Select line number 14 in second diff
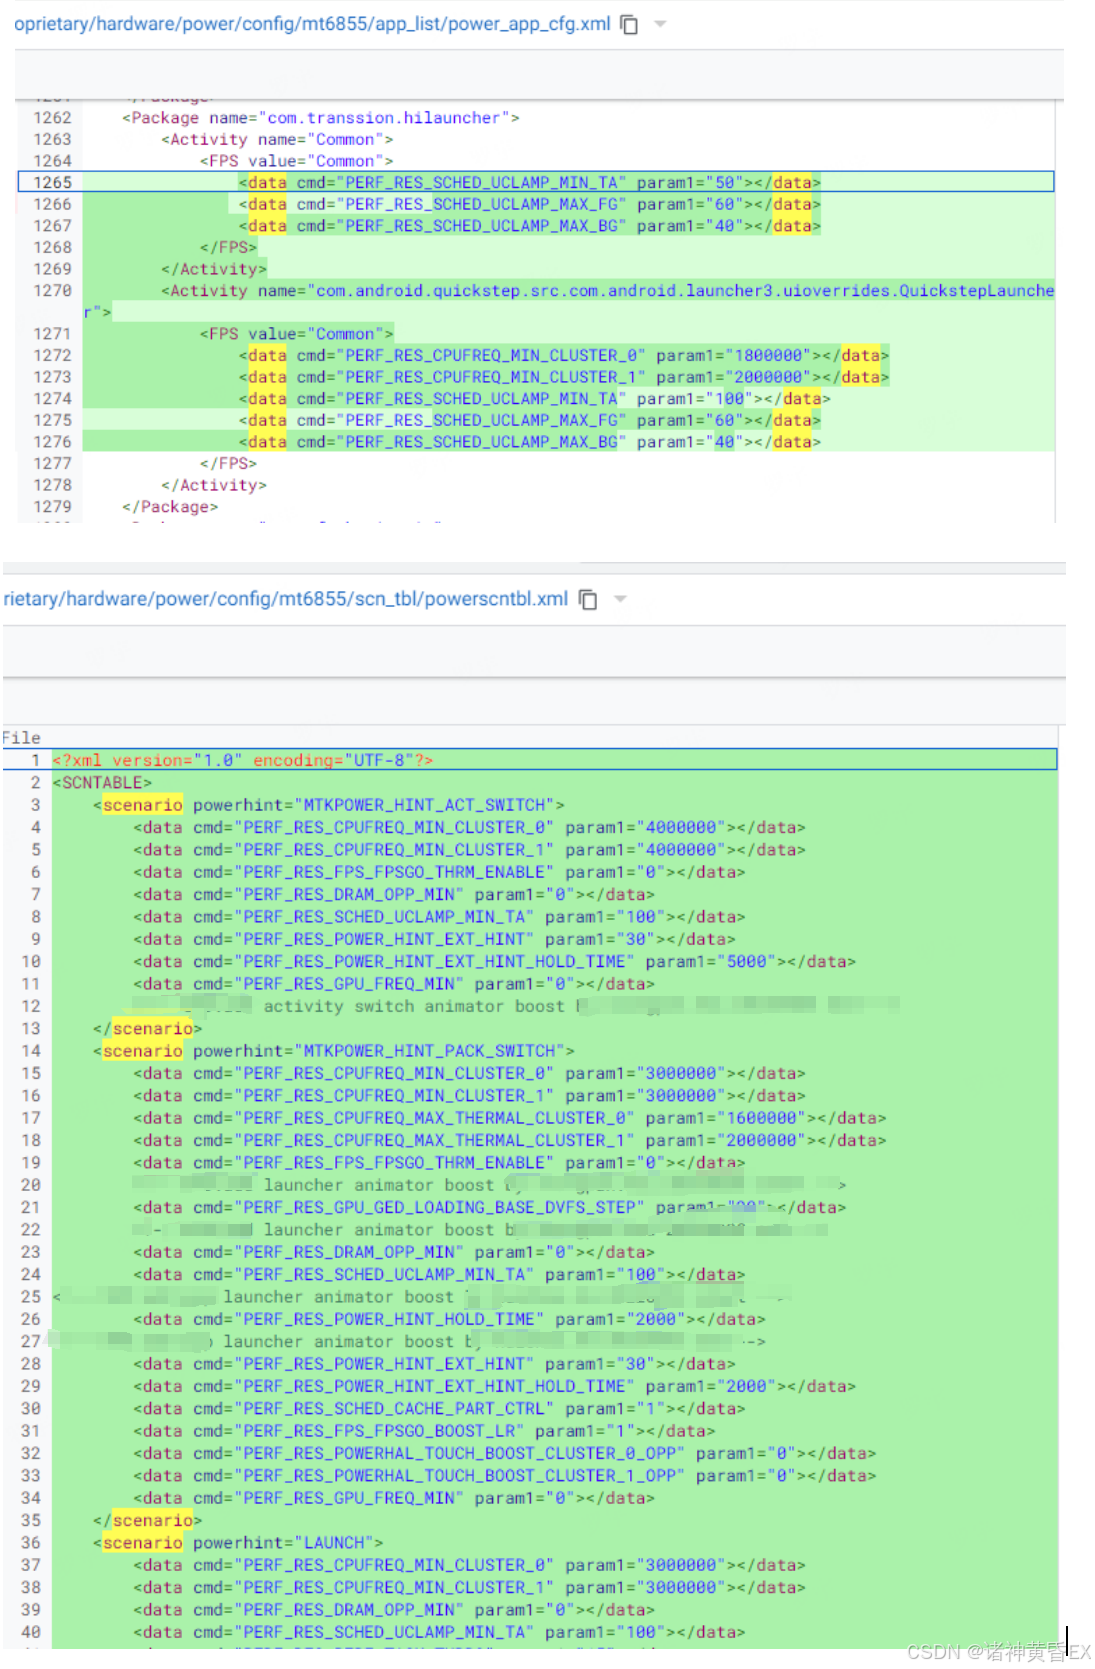The height and width of the screenshot is (1669, 1095). coord(31,1051)
